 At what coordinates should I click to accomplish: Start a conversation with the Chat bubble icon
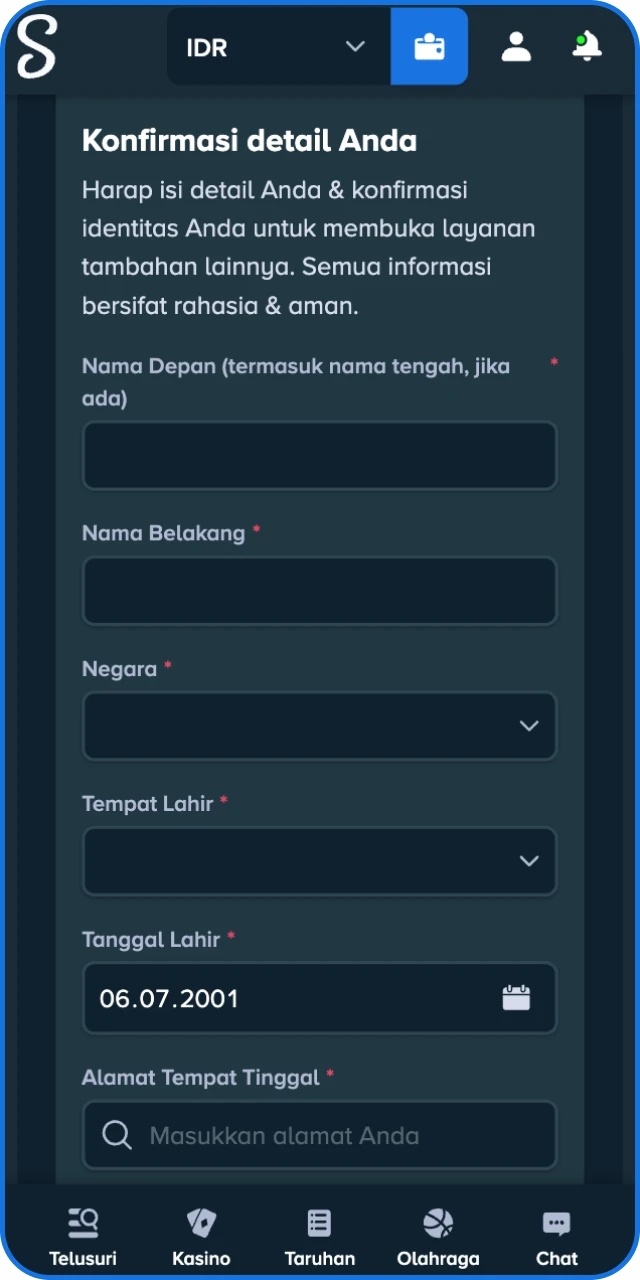(x=556, y=1220)
